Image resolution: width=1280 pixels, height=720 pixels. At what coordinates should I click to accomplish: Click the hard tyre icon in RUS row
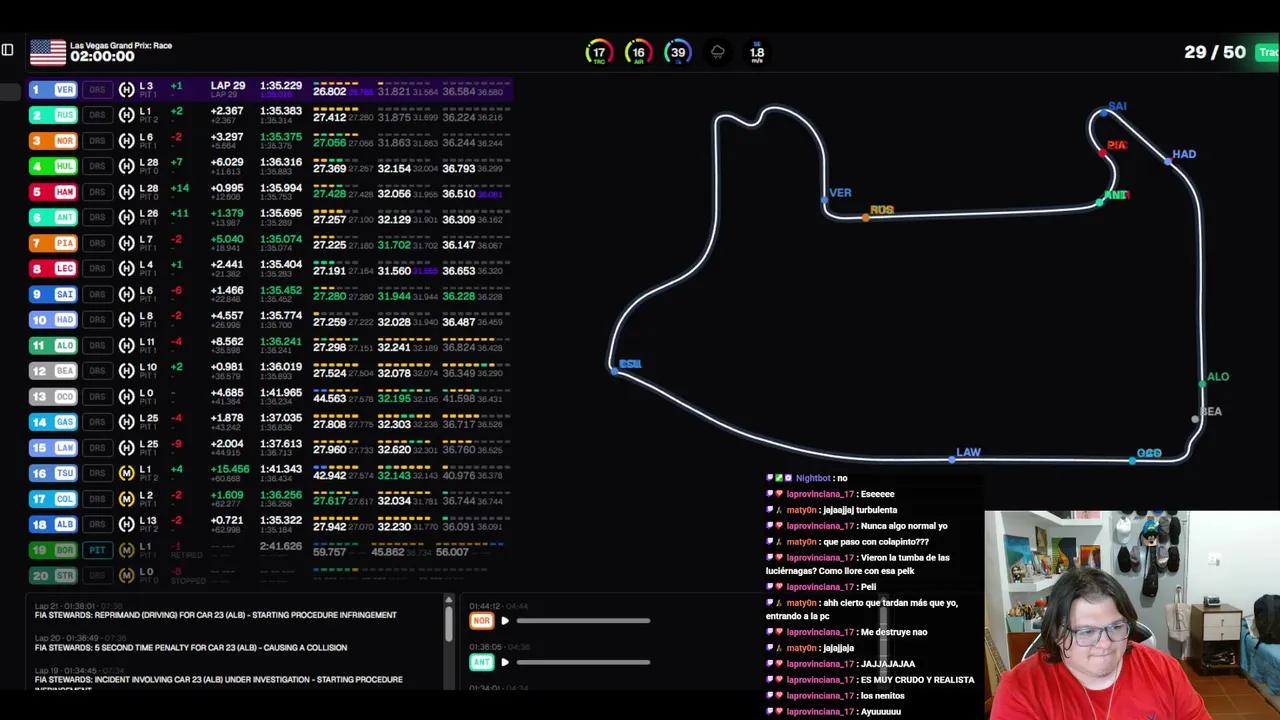coord(126,115)
